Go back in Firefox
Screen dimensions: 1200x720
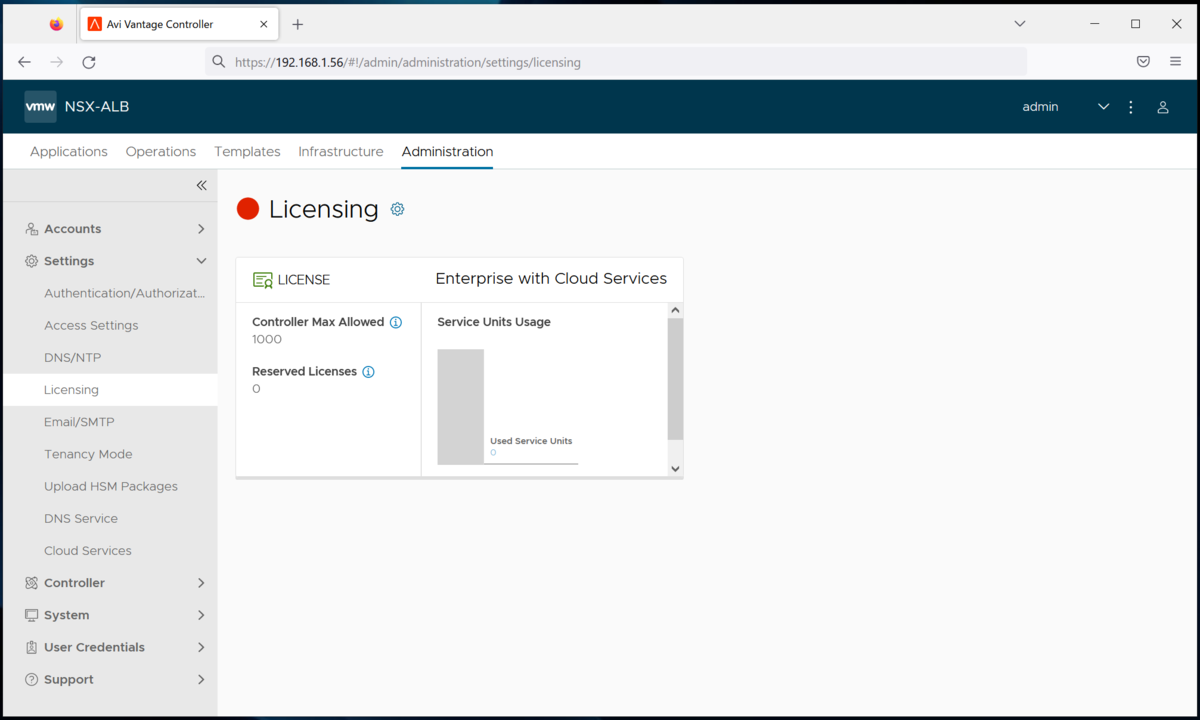[x=25, y=62]
